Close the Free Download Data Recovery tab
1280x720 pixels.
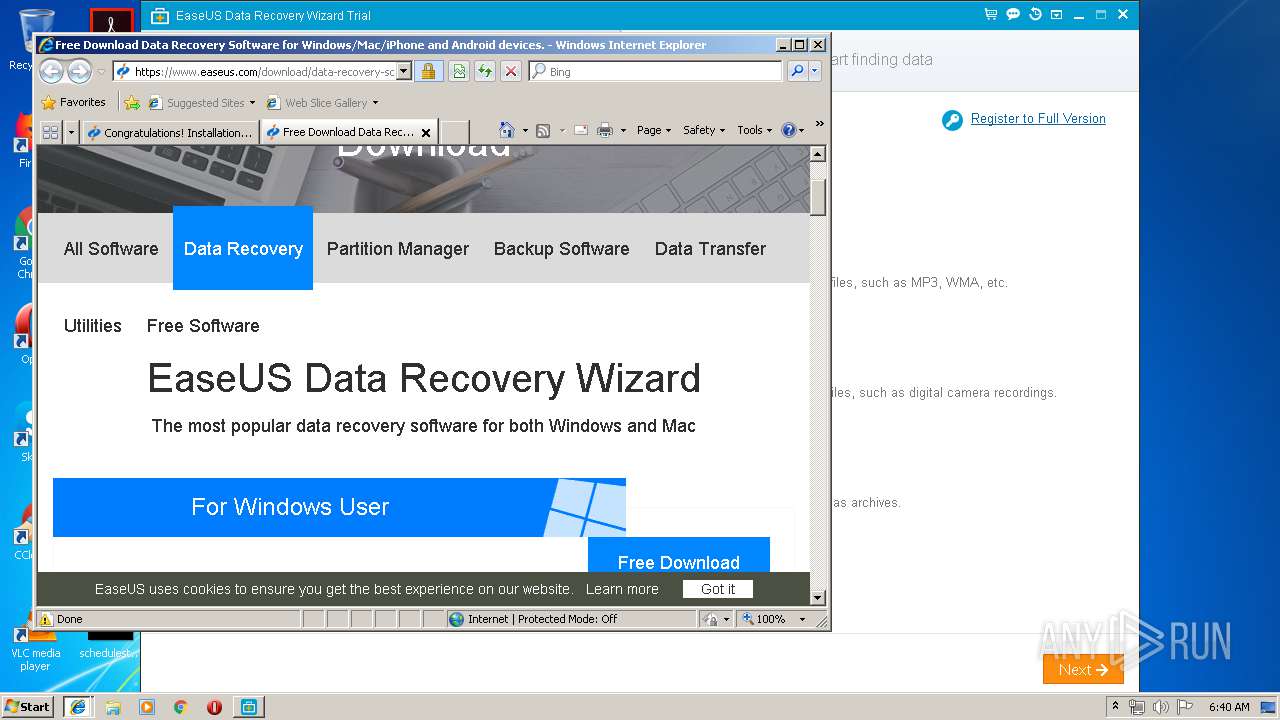point(426,132)
